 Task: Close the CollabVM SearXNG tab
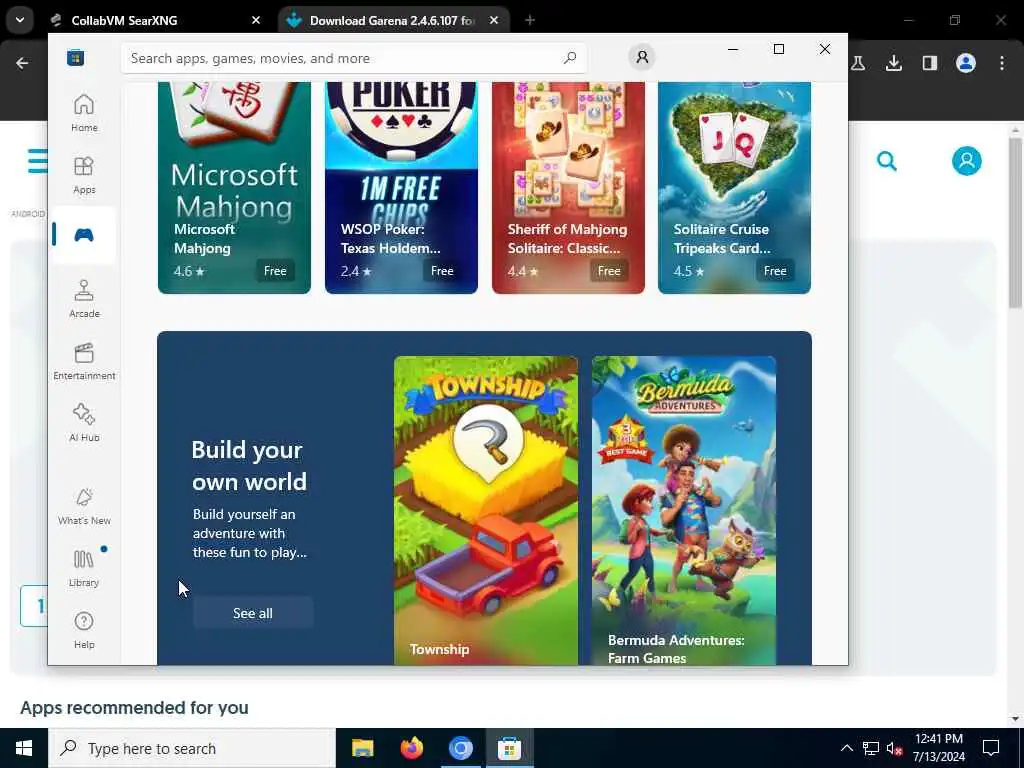point(256,20)
